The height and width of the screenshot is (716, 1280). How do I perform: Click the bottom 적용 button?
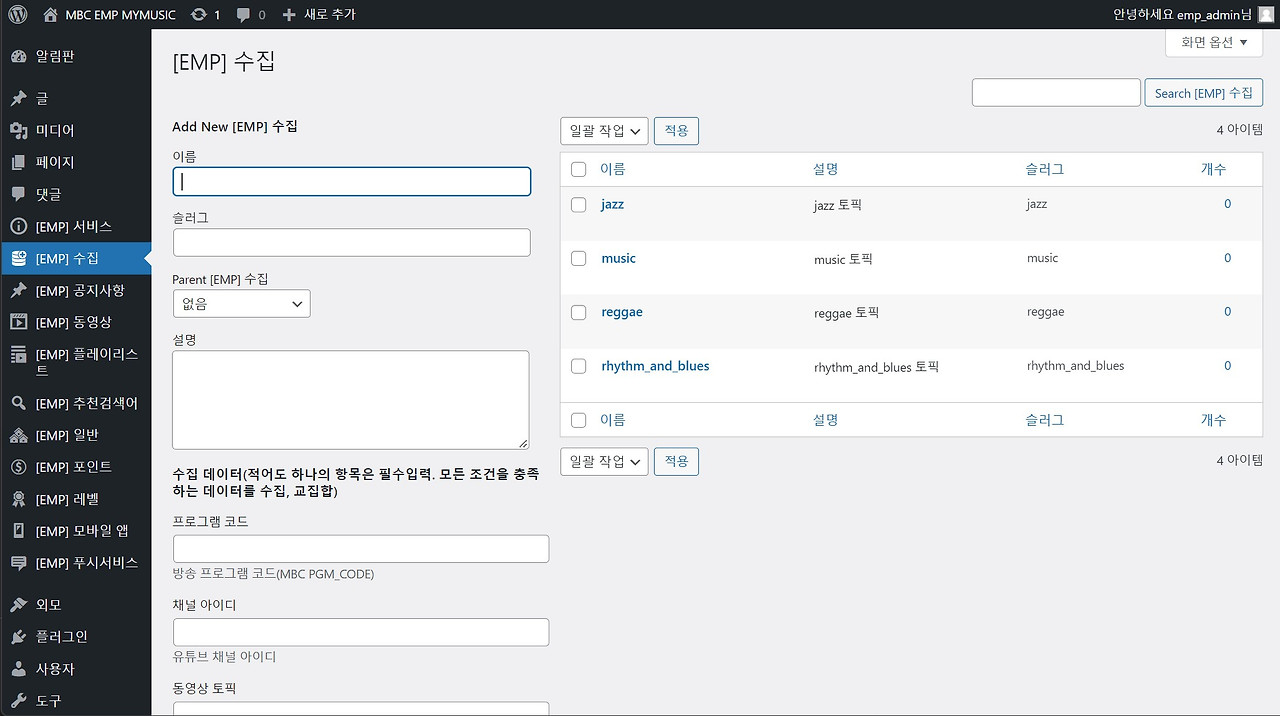(676, 461)
